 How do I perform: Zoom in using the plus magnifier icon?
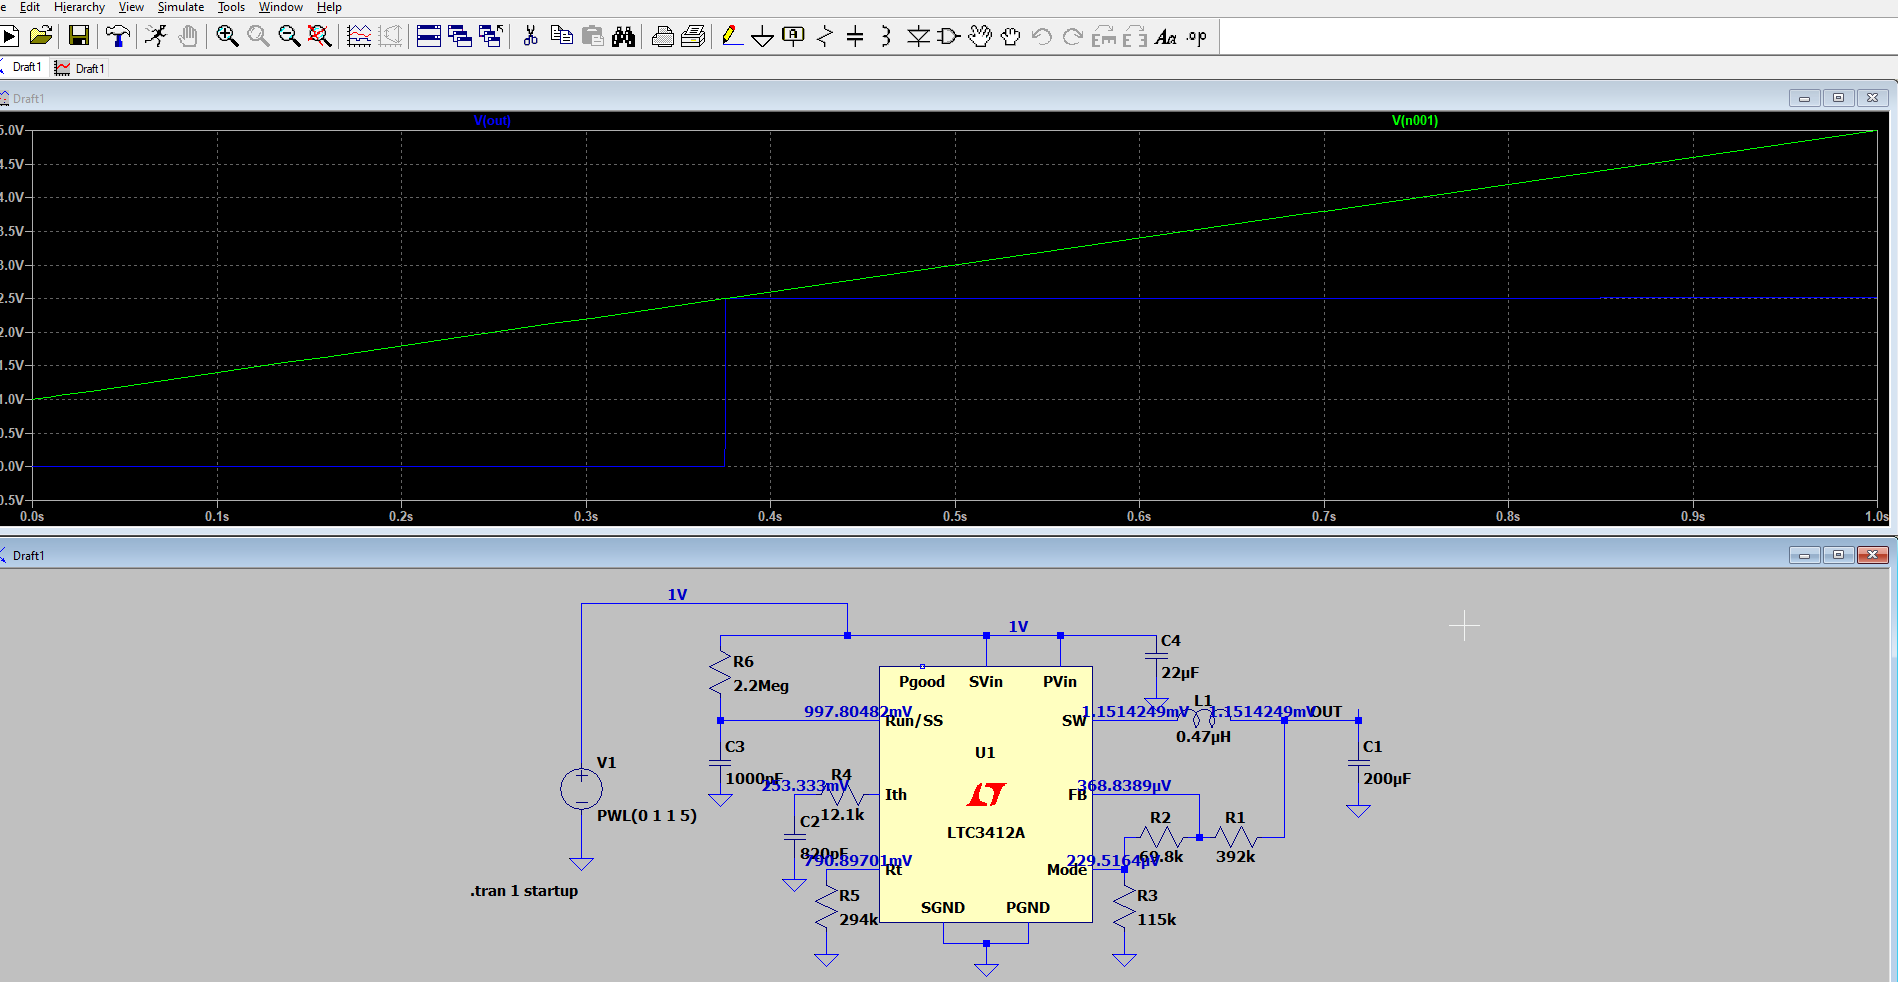click(227, 37)
